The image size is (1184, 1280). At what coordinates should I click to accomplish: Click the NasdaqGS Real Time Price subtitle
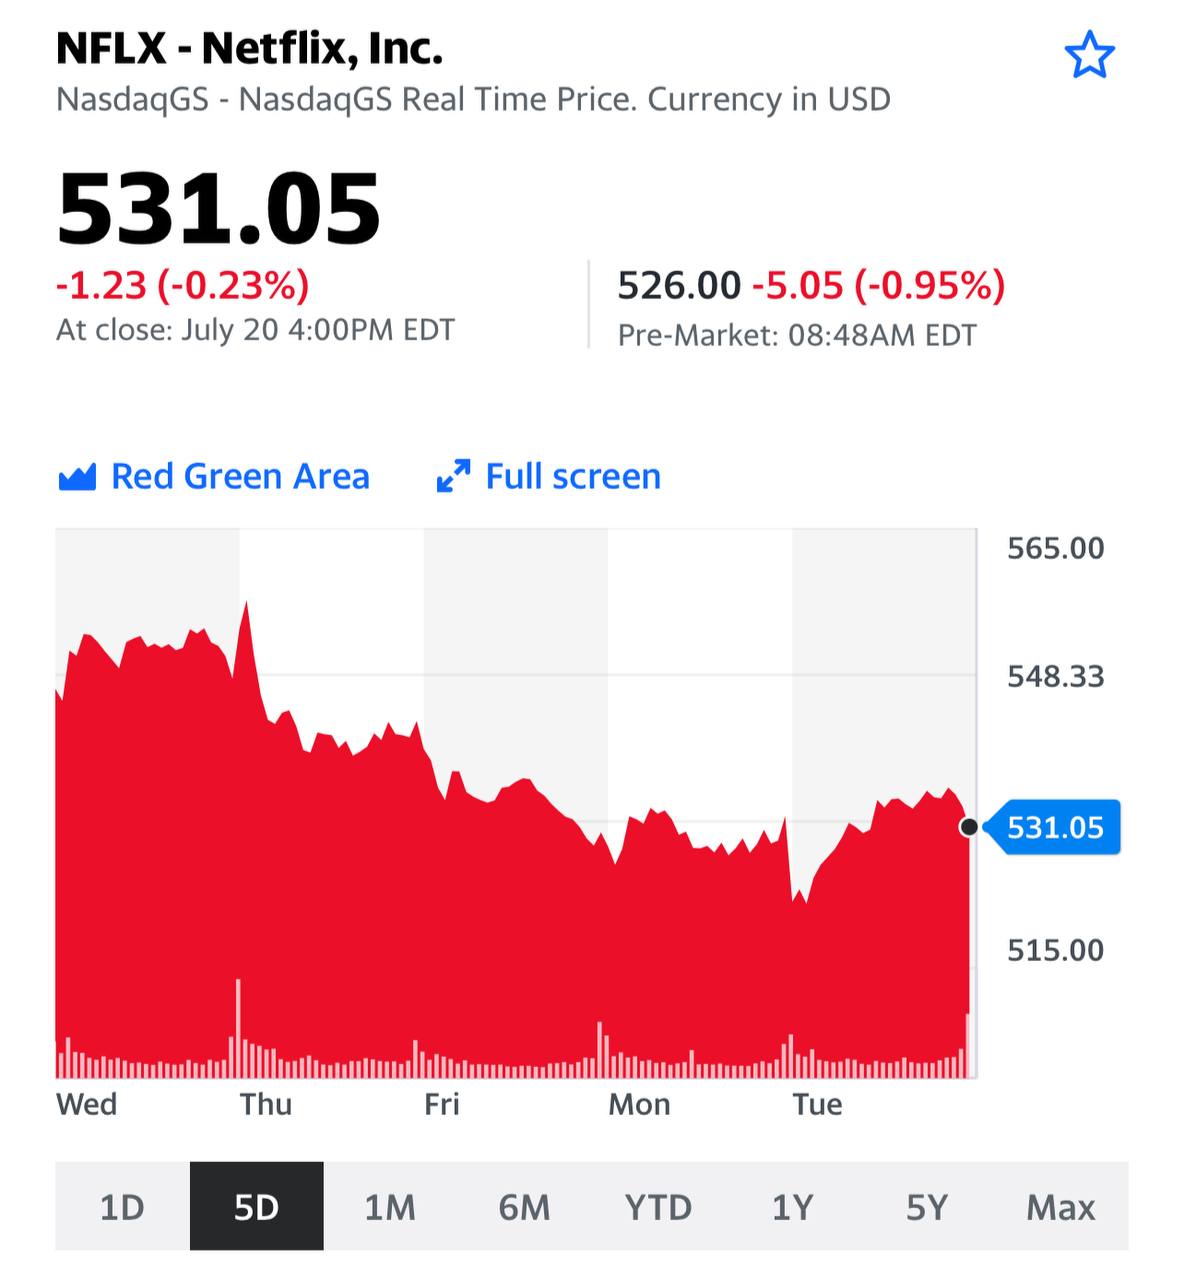pos(473,99)
